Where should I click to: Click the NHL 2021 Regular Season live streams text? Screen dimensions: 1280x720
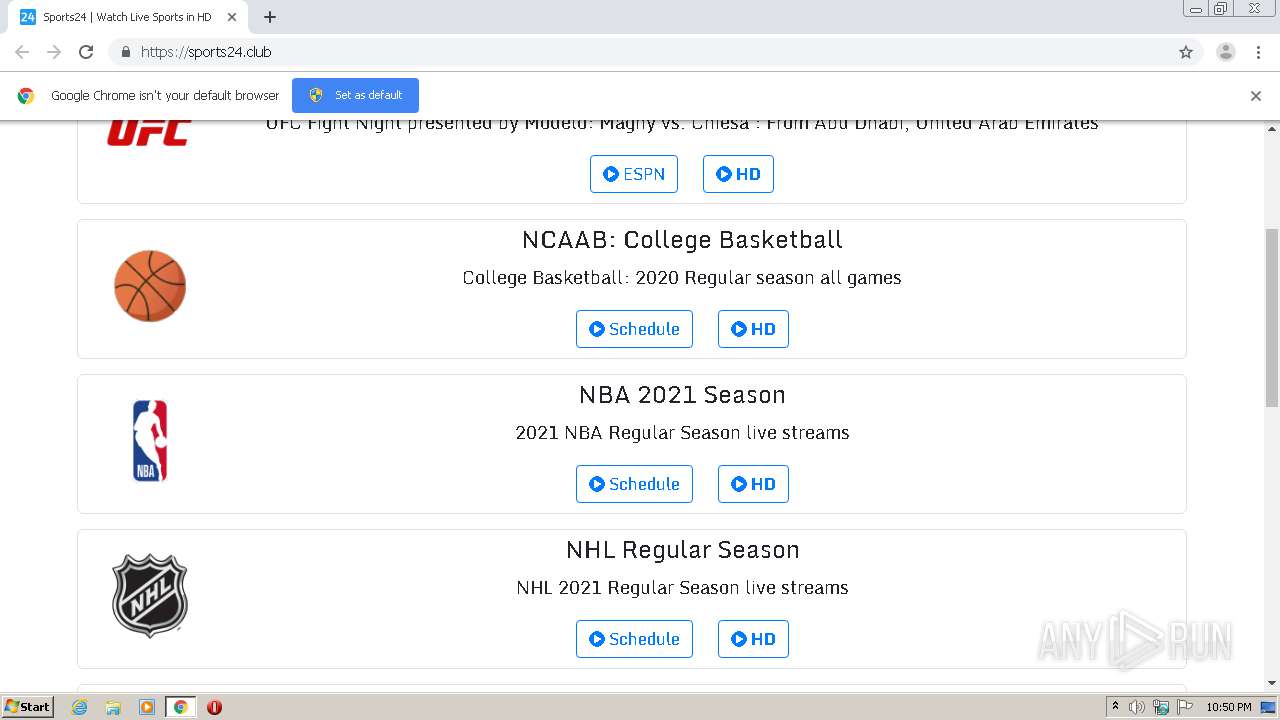(682, 588)
